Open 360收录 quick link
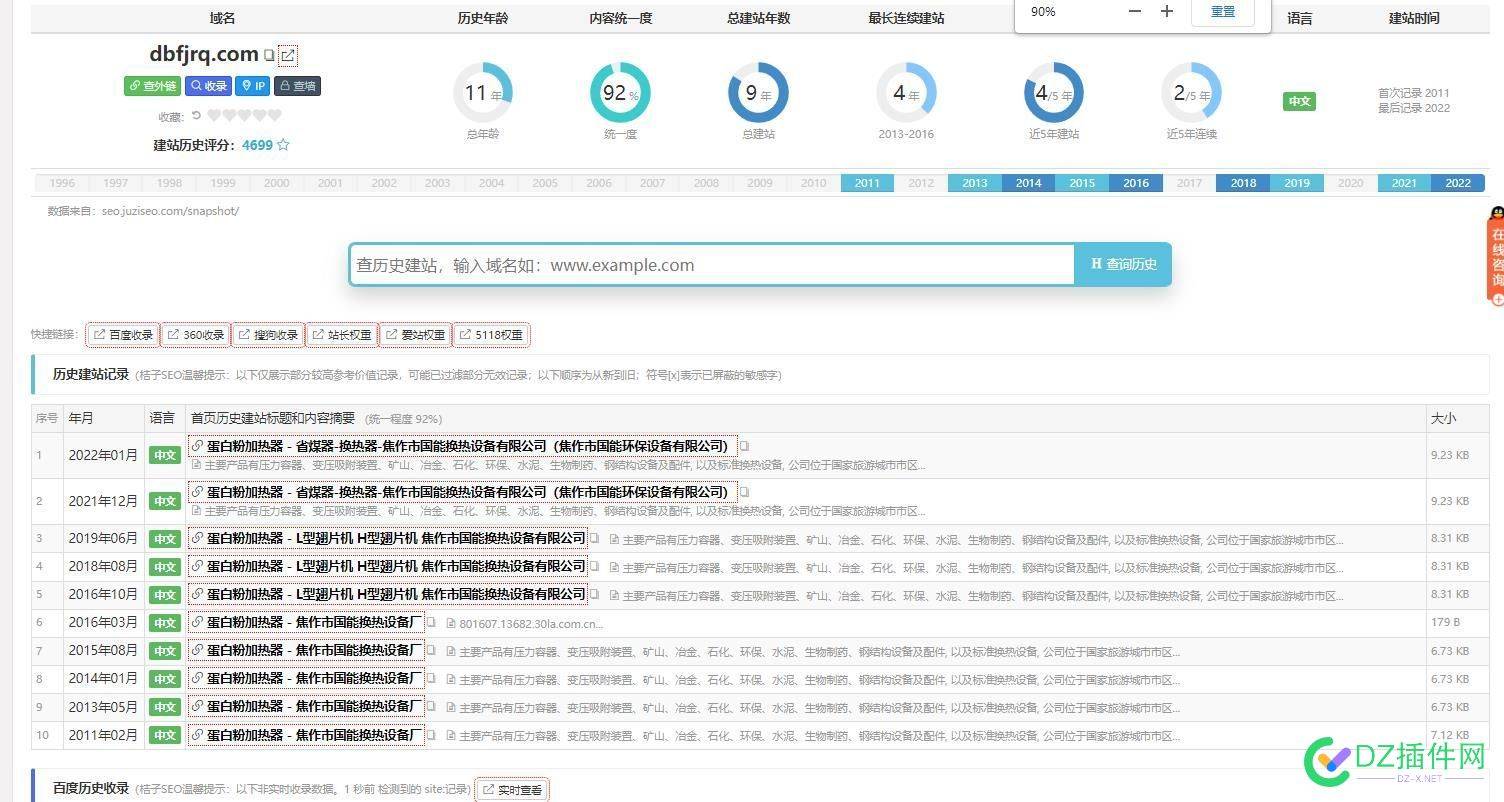The image size is (1504, 802). [x=196, y=335]
